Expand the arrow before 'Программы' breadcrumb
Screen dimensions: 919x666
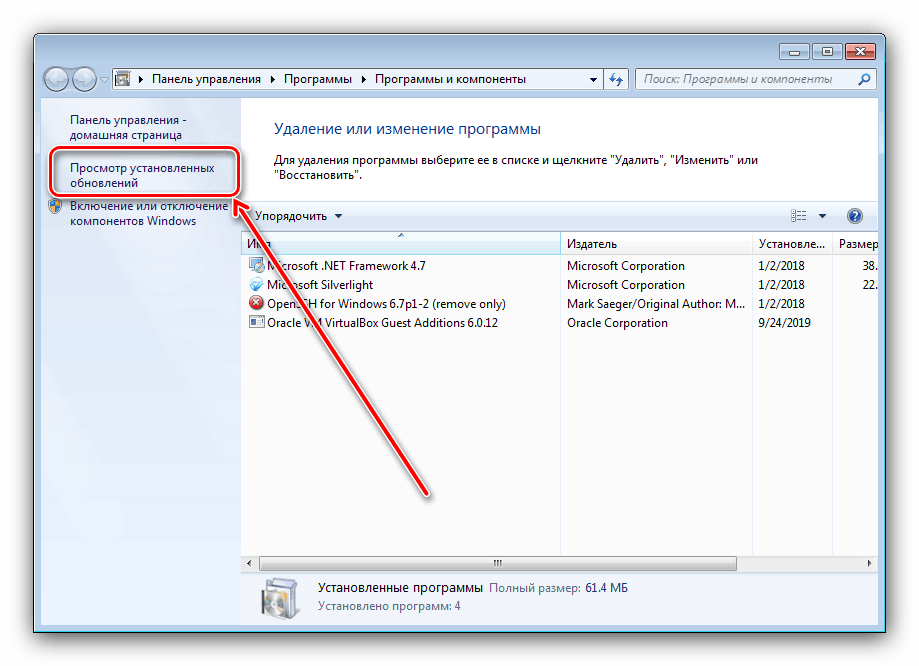(273, 79)
